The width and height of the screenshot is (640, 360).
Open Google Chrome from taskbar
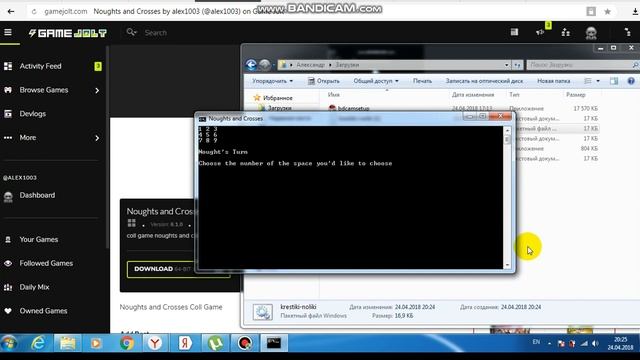pos(127,343)
